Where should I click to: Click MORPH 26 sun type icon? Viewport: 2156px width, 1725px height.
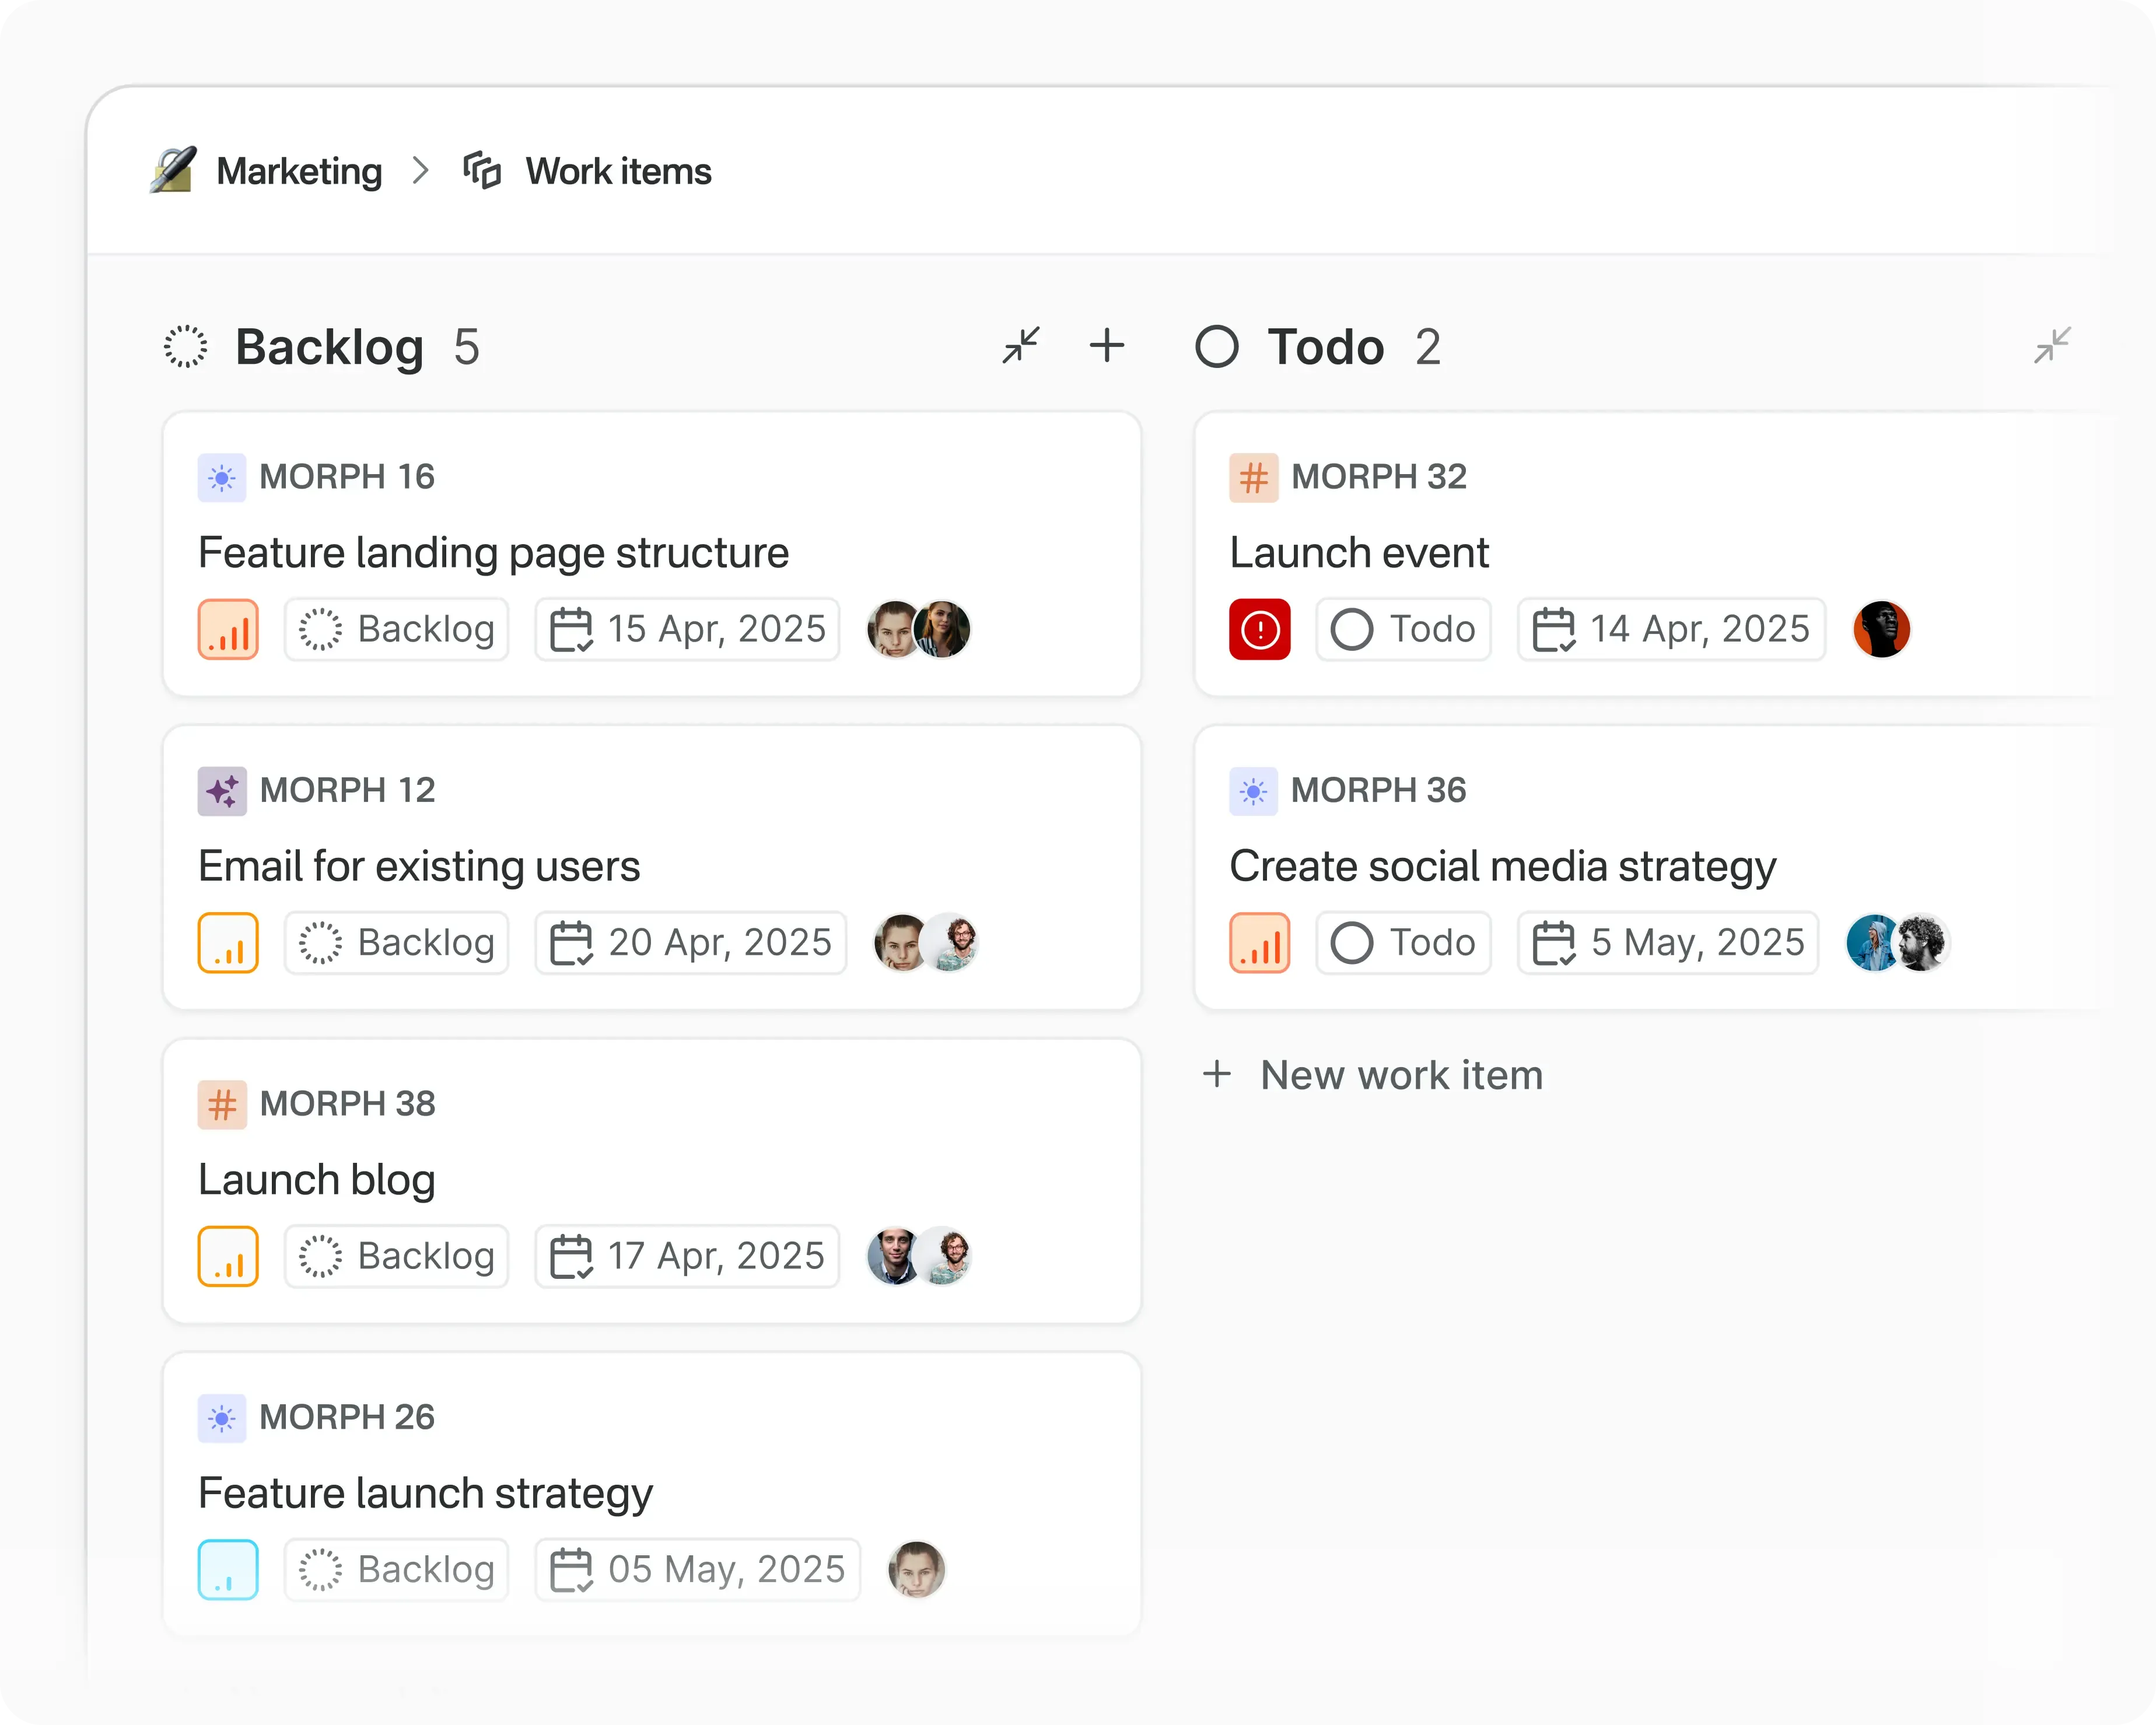click(222, 1418)
